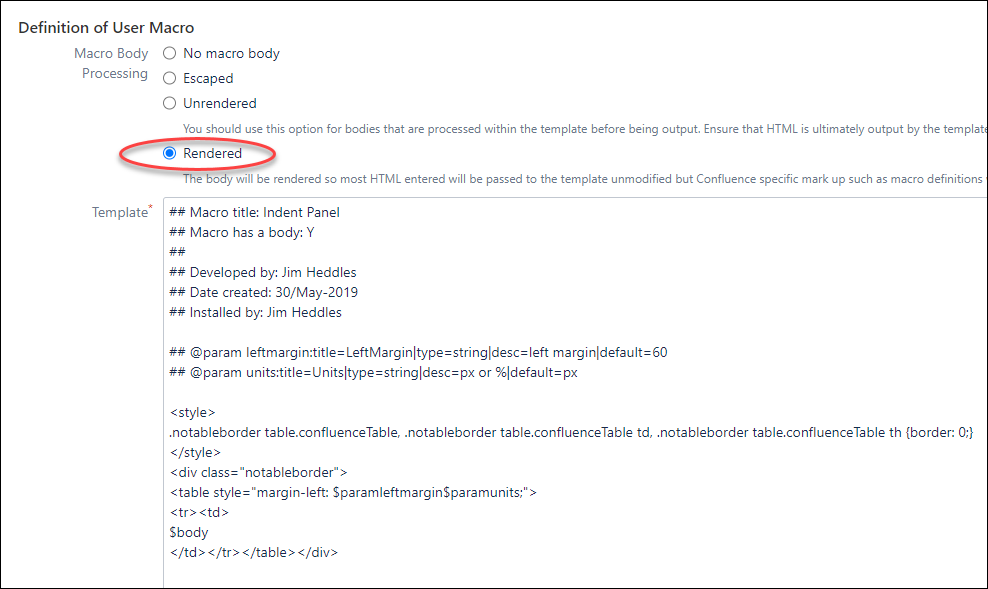
Task: Click inside the Template text area
Action: click(500, 400)
